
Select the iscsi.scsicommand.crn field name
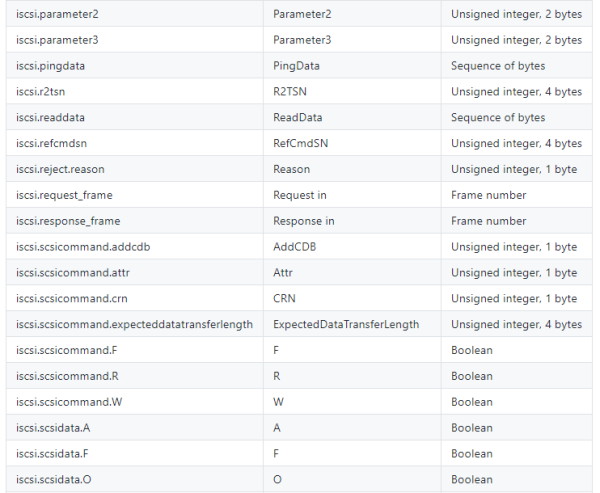coord(72,299)
